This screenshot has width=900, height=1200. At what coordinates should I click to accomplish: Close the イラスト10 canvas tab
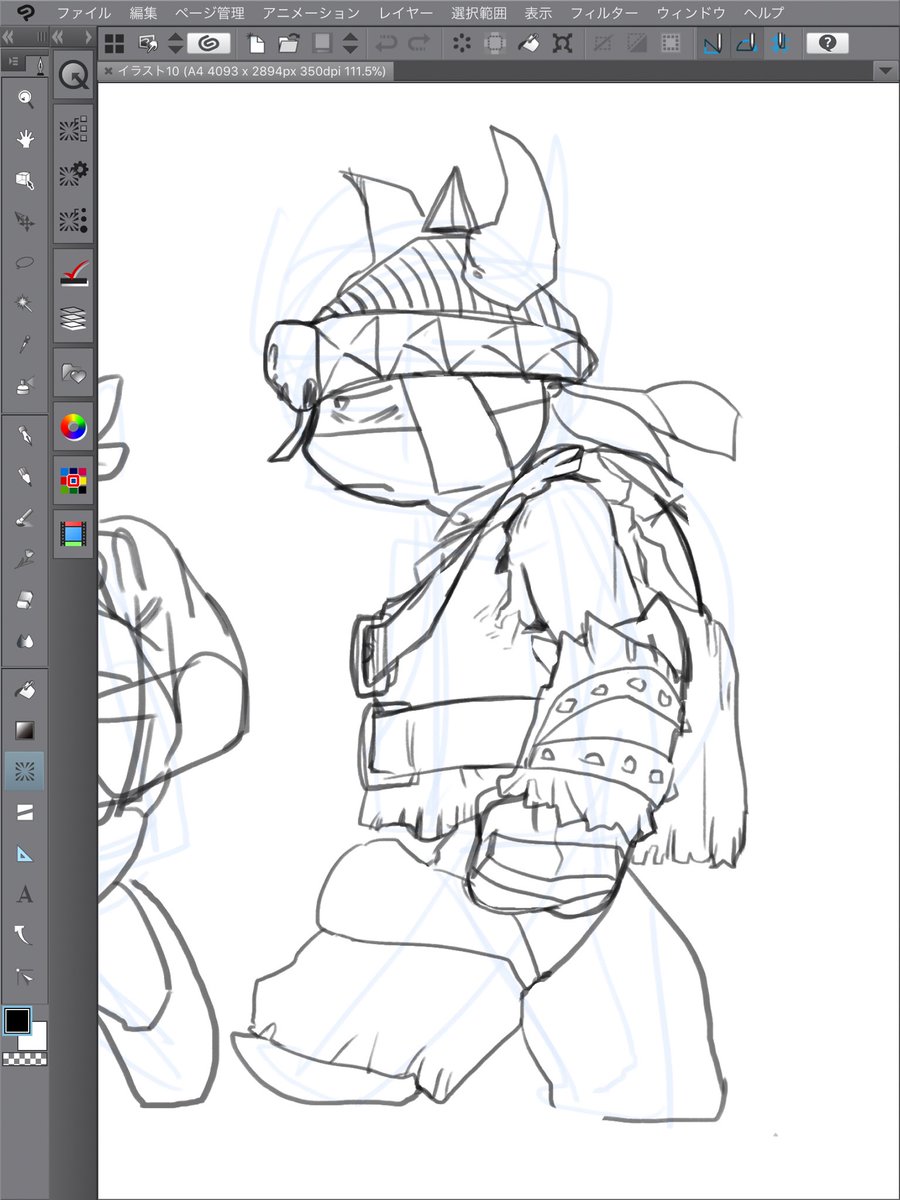point(108,71)
